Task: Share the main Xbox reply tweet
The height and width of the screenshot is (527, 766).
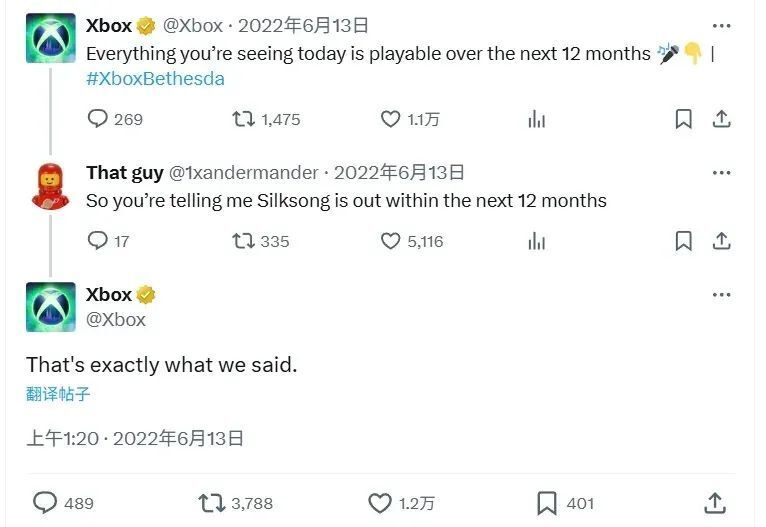Action: (715, 503)
